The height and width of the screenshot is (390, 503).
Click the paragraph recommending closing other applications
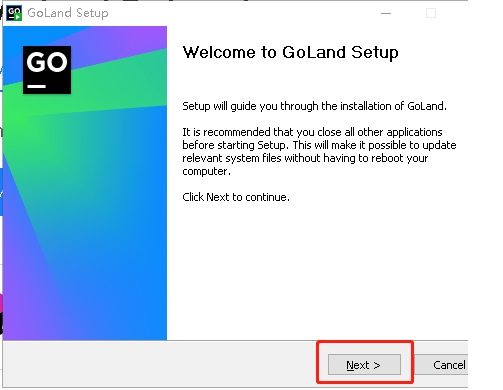(319, 152)
